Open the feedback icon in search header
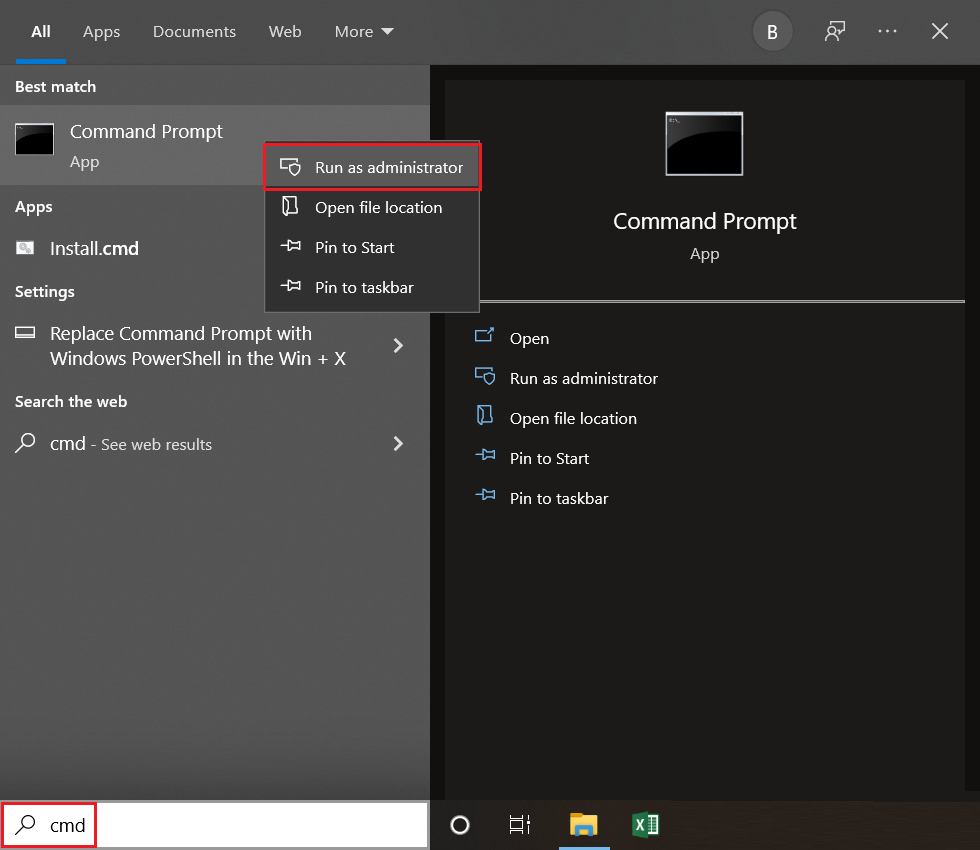The image size is (980, 850). [835, 31]
